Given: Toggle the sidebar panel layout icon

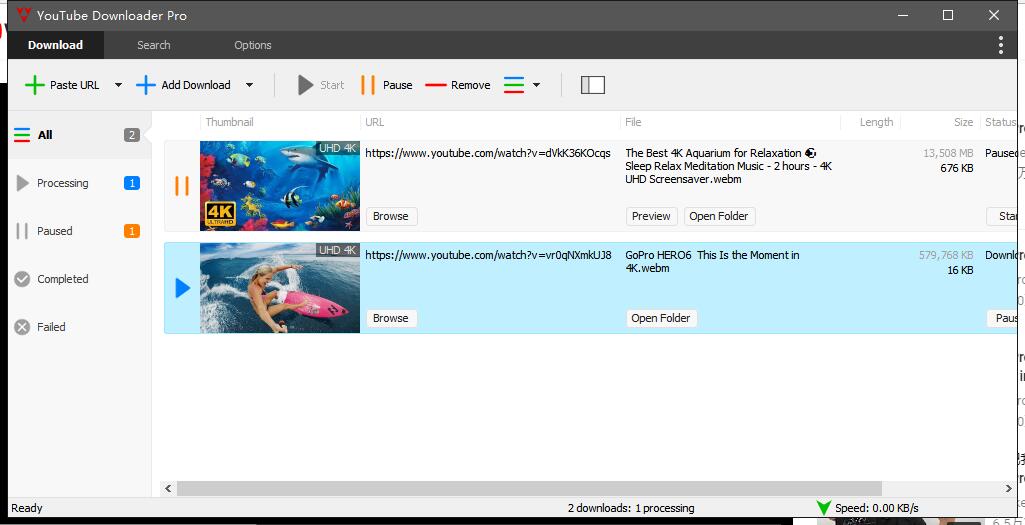Looking at the screenshot, I should 593,85.
